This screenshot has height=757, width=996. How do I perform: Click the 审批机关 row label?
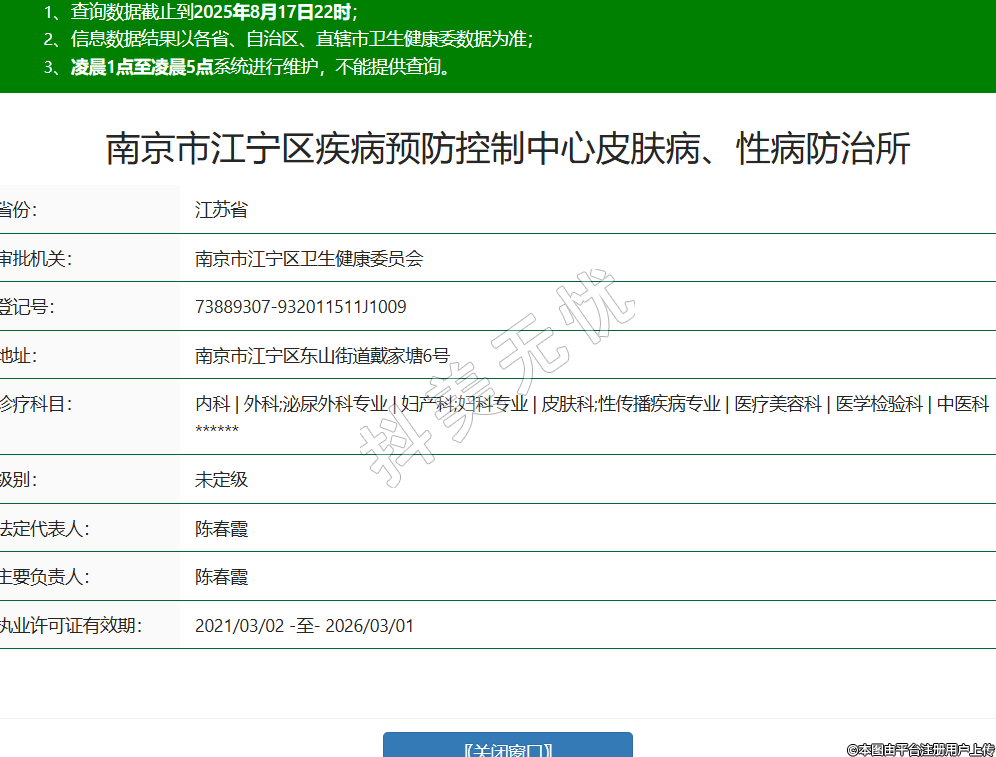pos(35,258)
